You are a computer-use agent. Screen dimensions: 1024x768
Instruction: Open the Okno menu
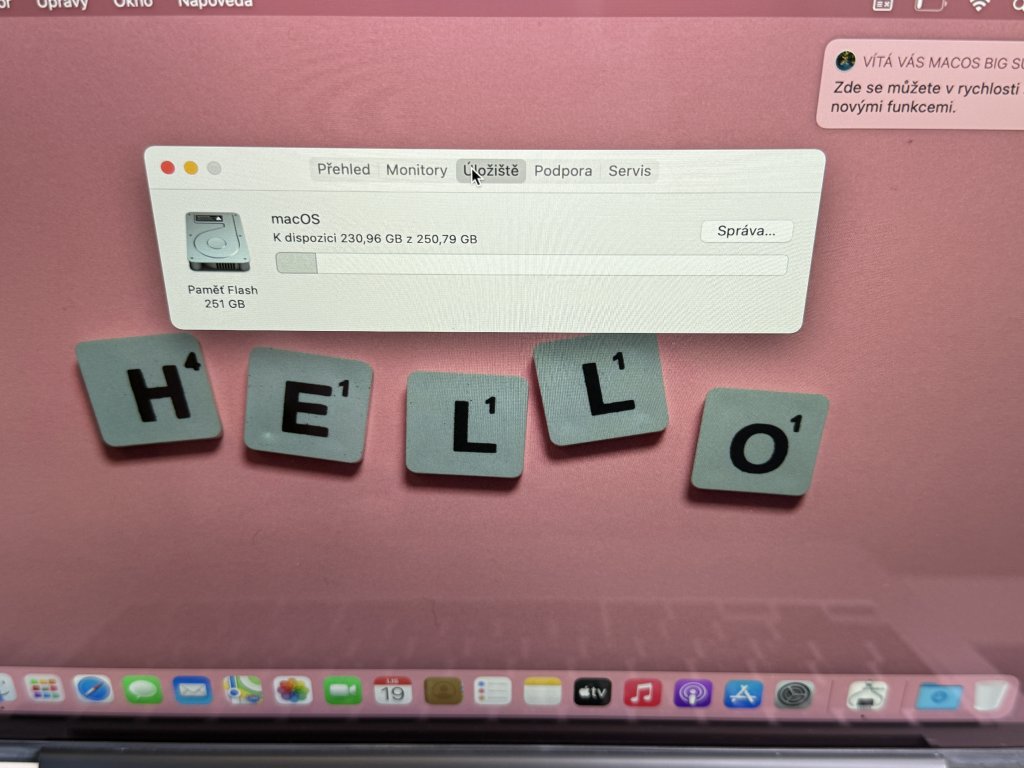(133, 4)
